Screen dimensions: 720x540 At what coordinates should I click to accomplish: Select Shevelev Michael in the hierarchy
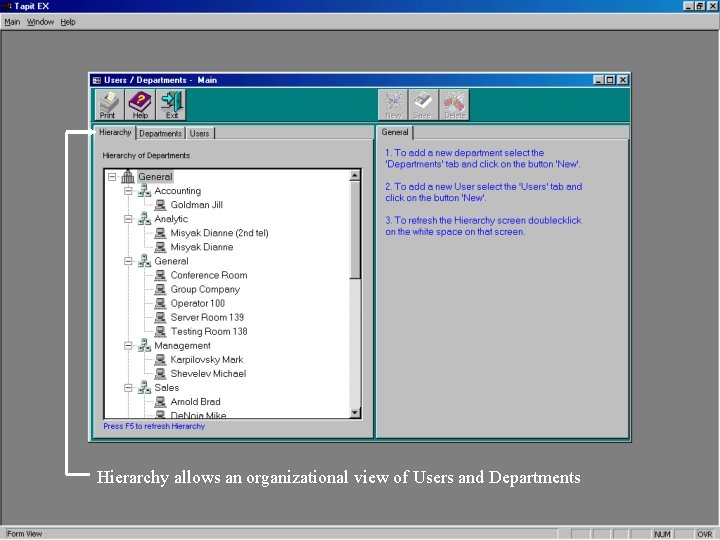tap(208, 374)
